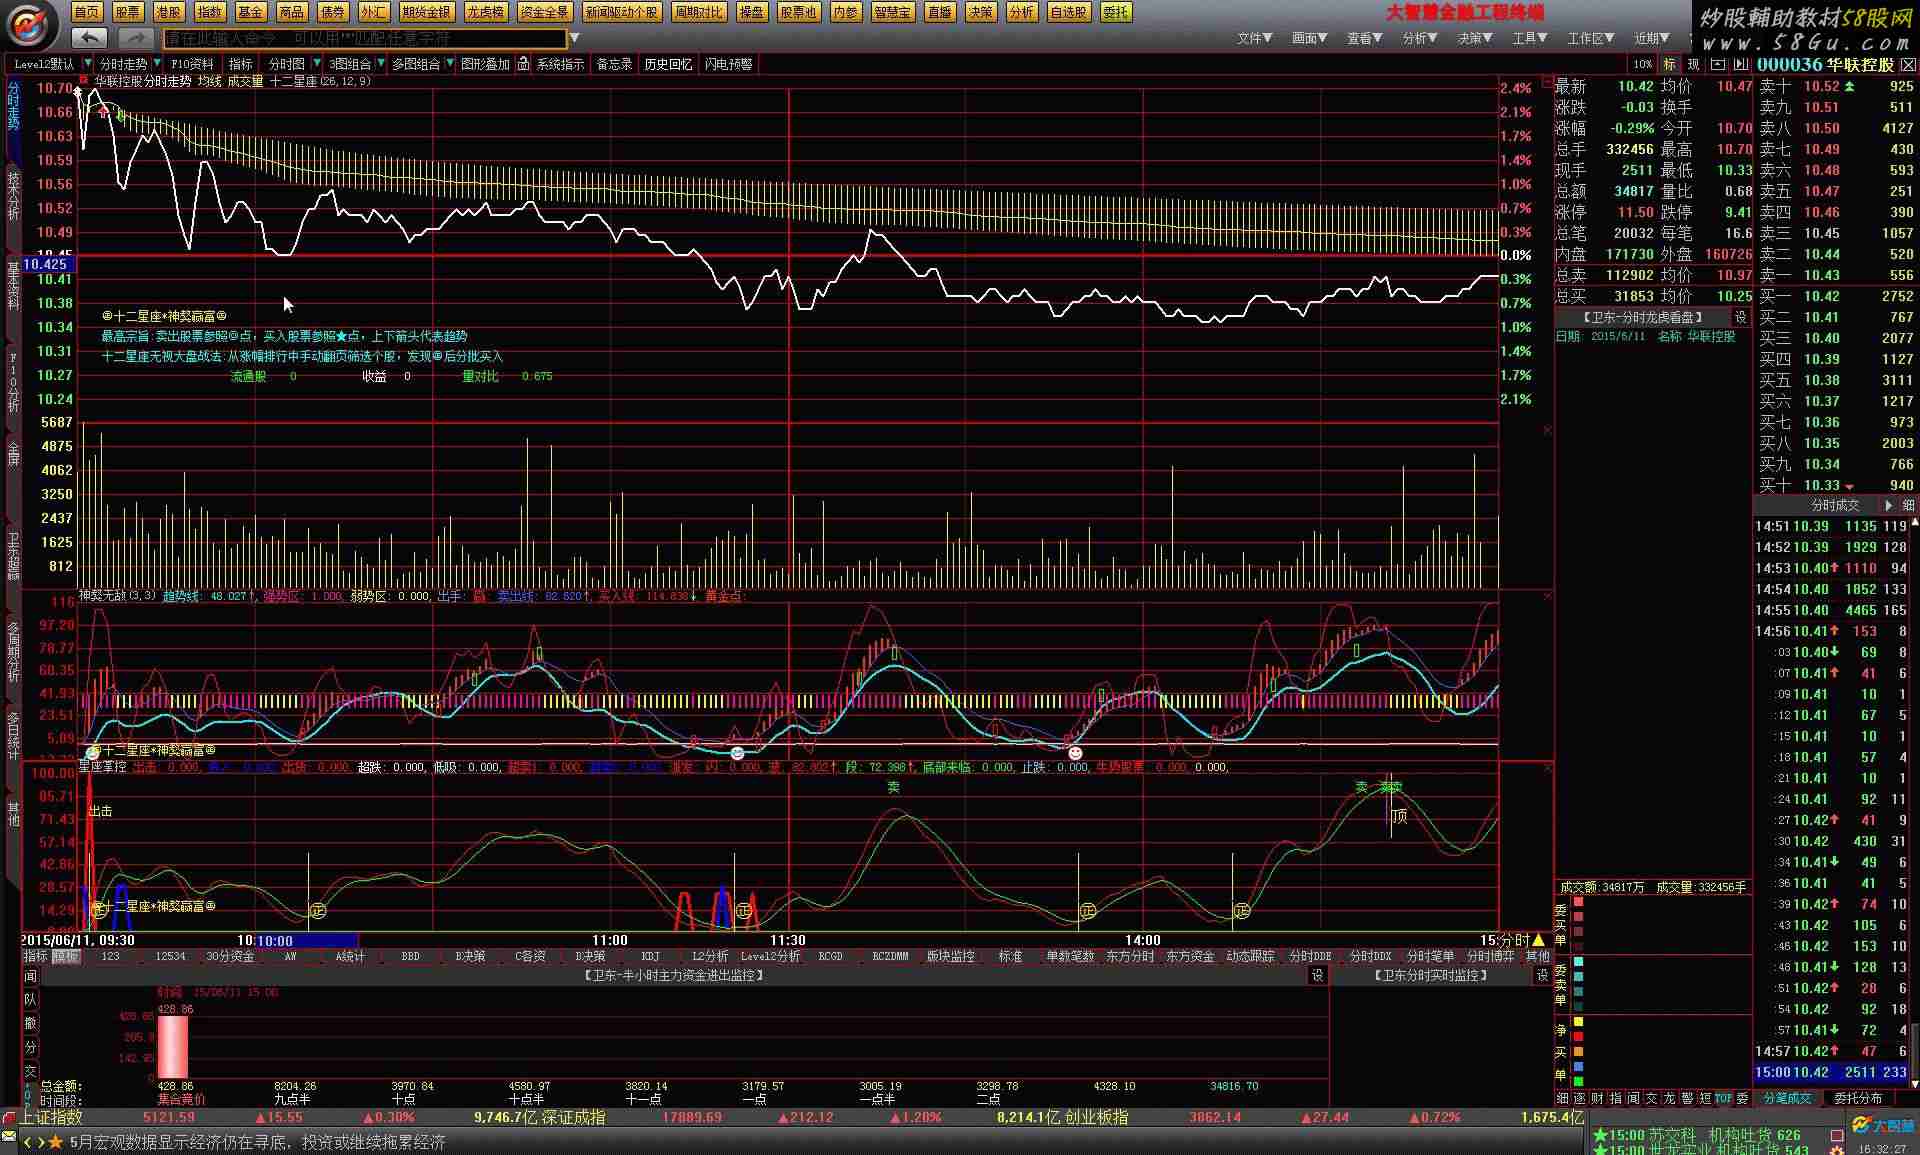This screenshot has height=1155, width=1920.
Task: Click the panel-split icon beside stock code
Action: 1742,64
